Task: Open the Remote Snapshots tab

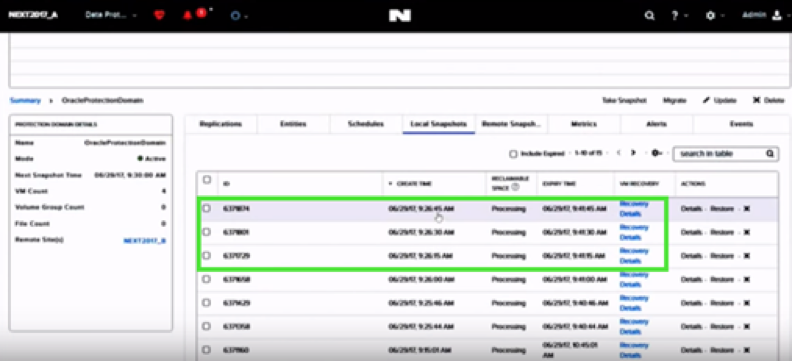Action: 511,124
